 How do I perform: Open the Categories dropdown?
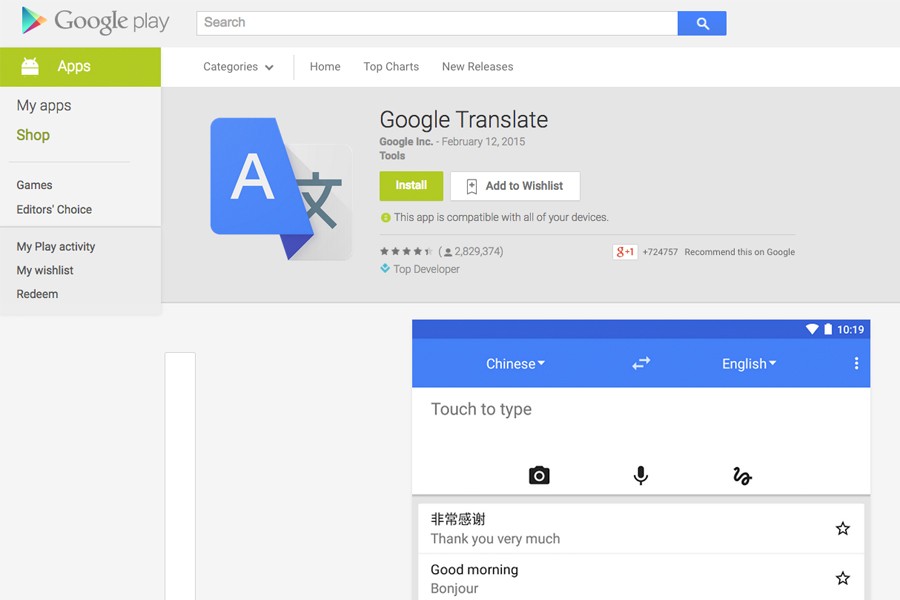238,67
